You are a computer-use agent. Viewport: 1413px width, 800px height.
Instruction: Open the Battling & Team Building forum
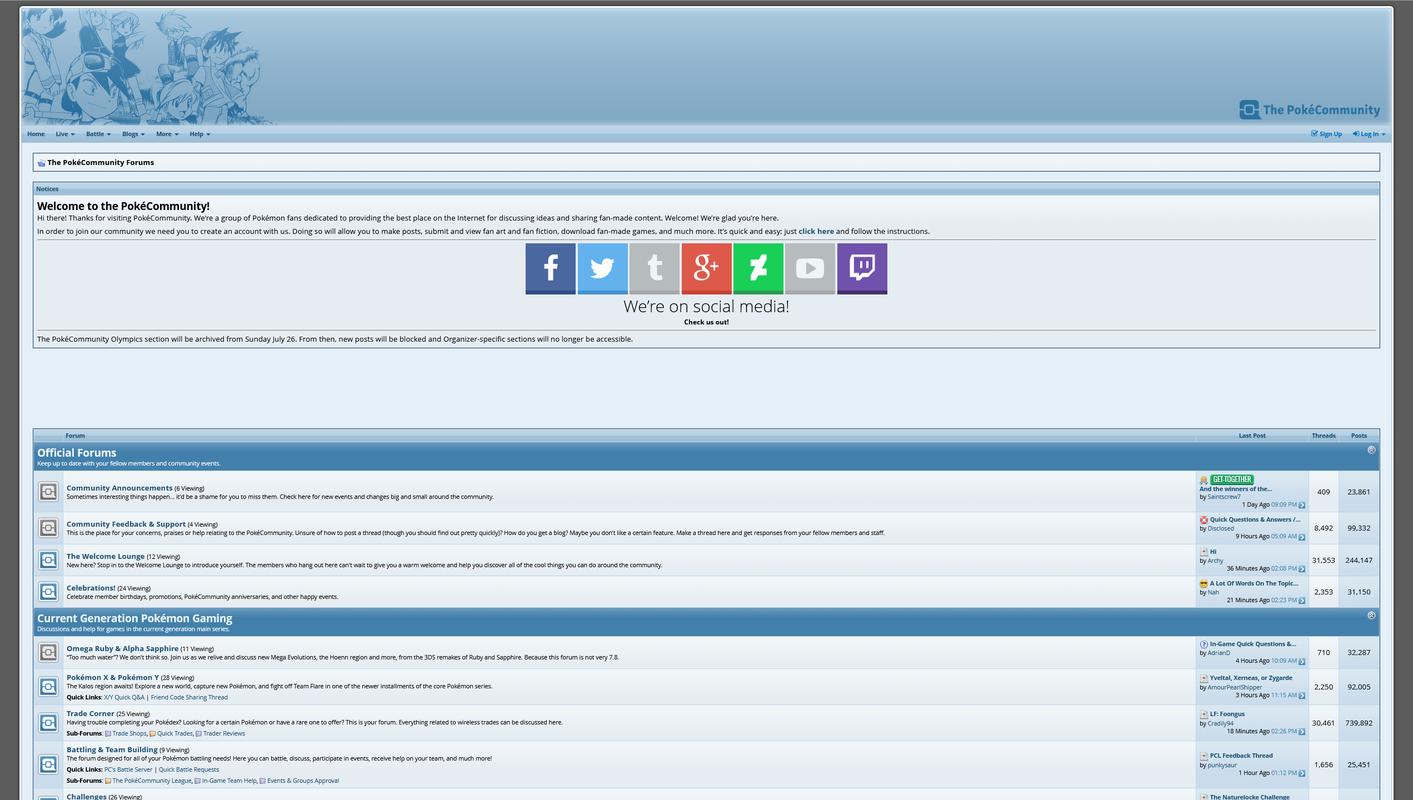[112, 749]
